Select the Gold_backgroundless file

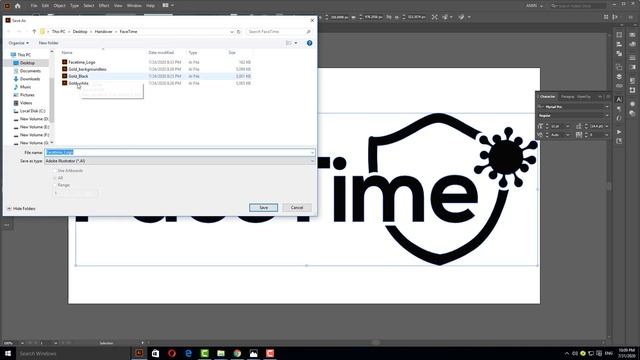87,69
